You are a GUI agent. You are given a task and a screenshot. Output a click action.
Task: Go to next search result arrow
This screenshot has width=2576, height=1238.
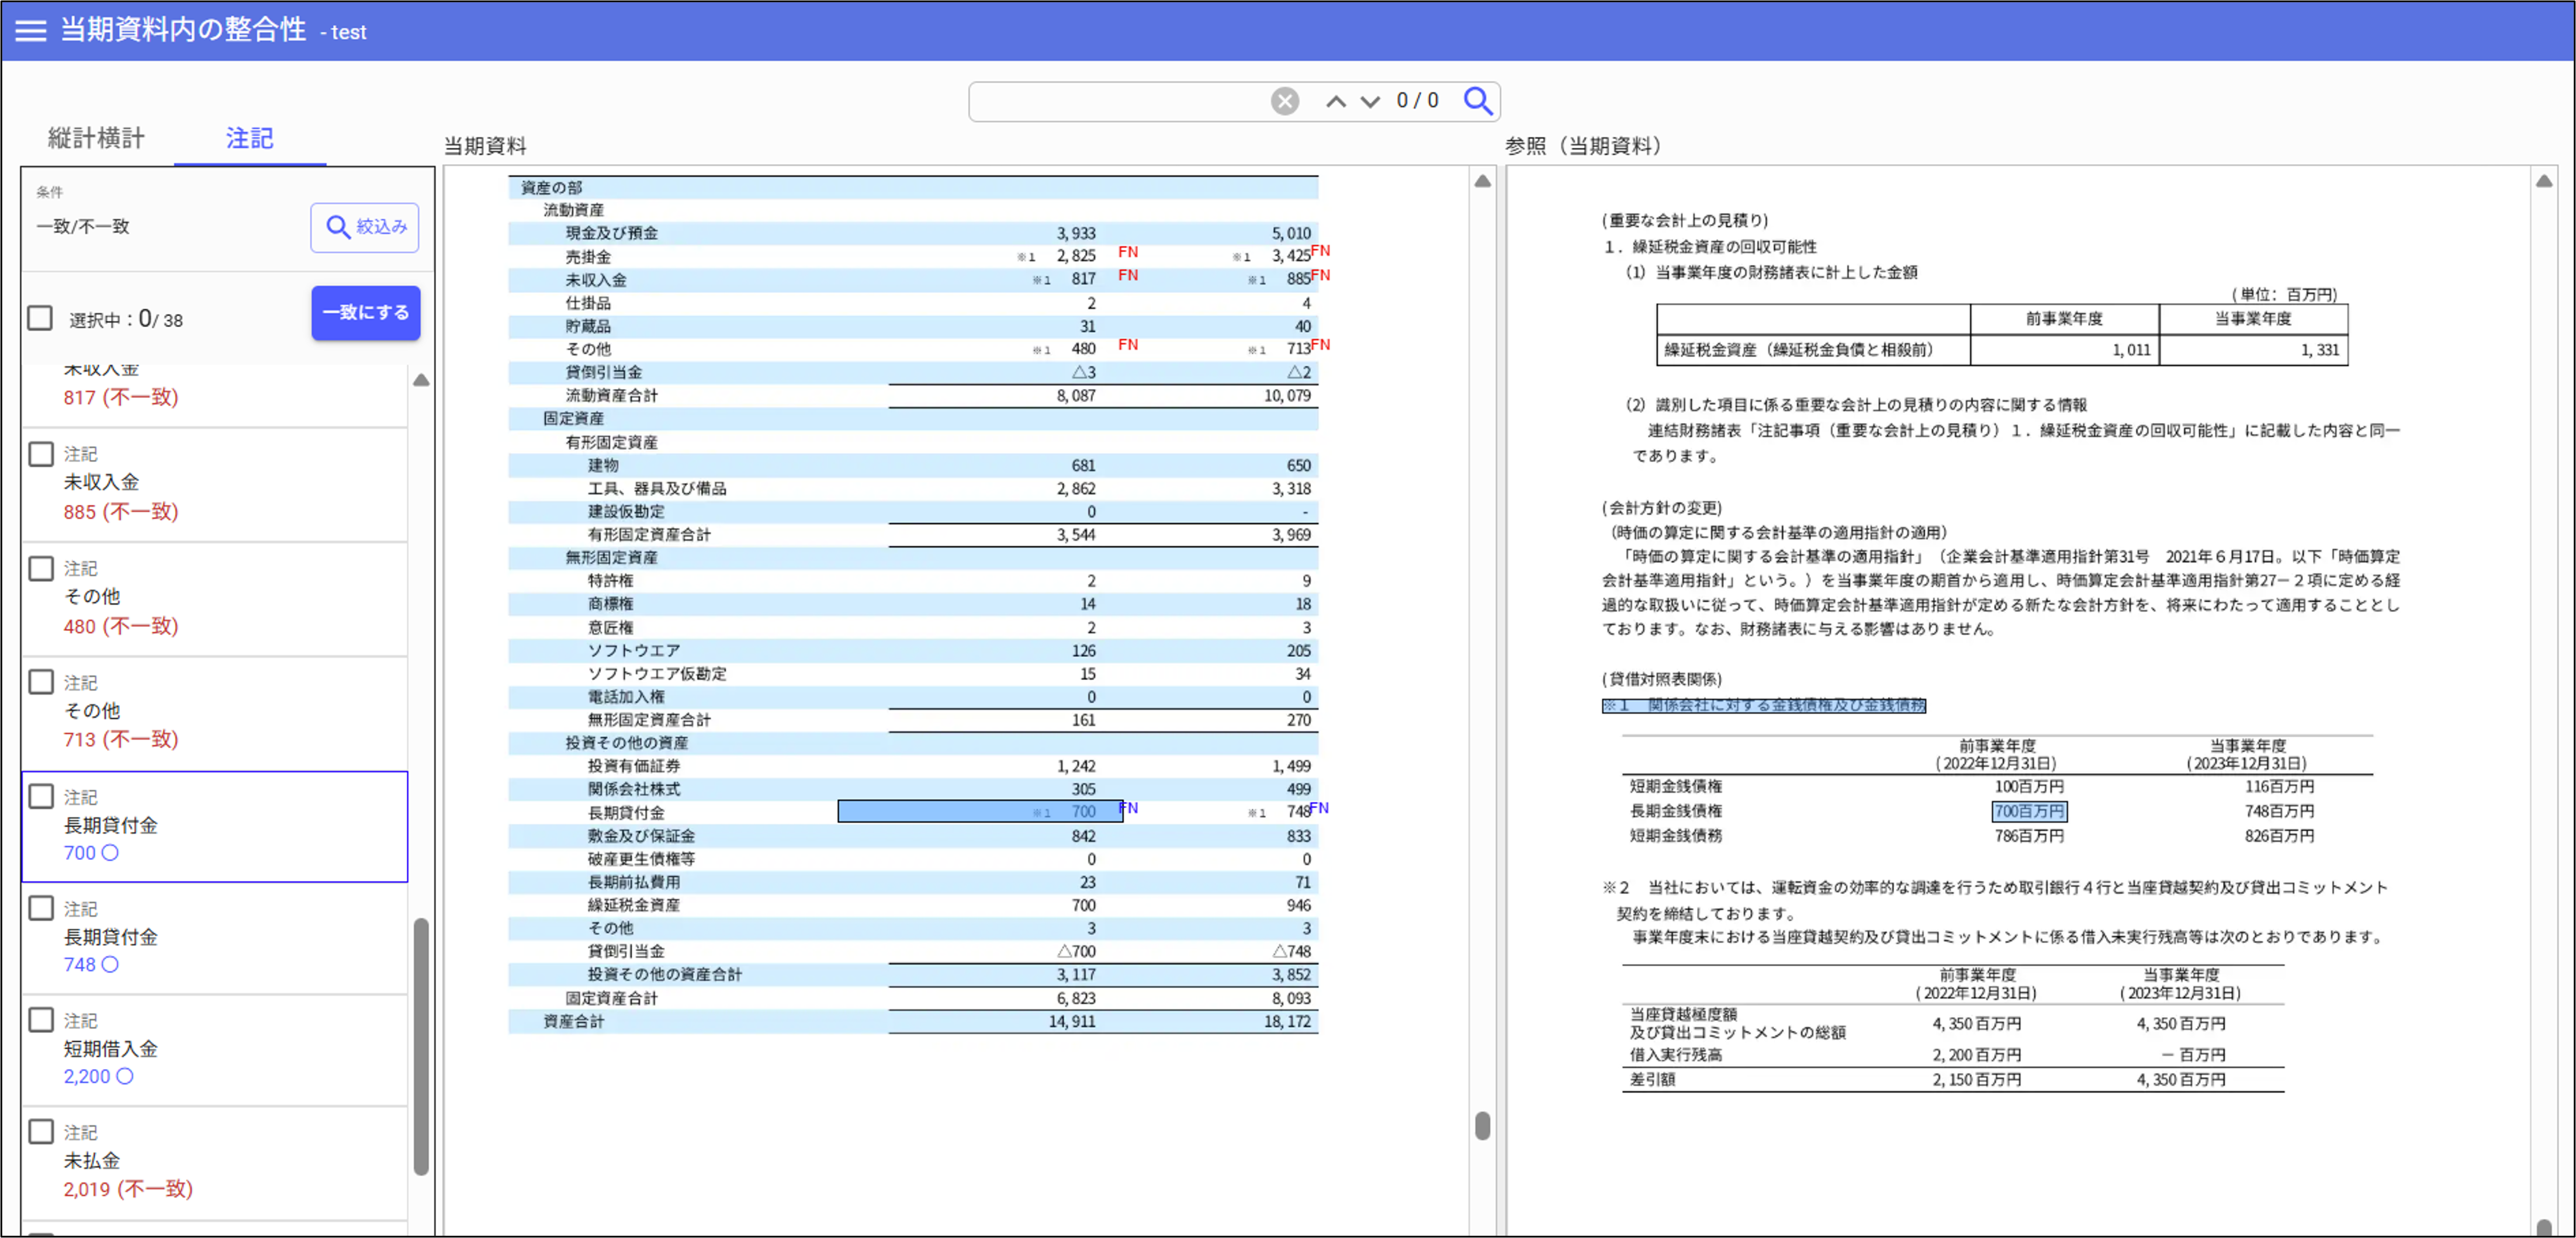click(x=1370, y=101)
